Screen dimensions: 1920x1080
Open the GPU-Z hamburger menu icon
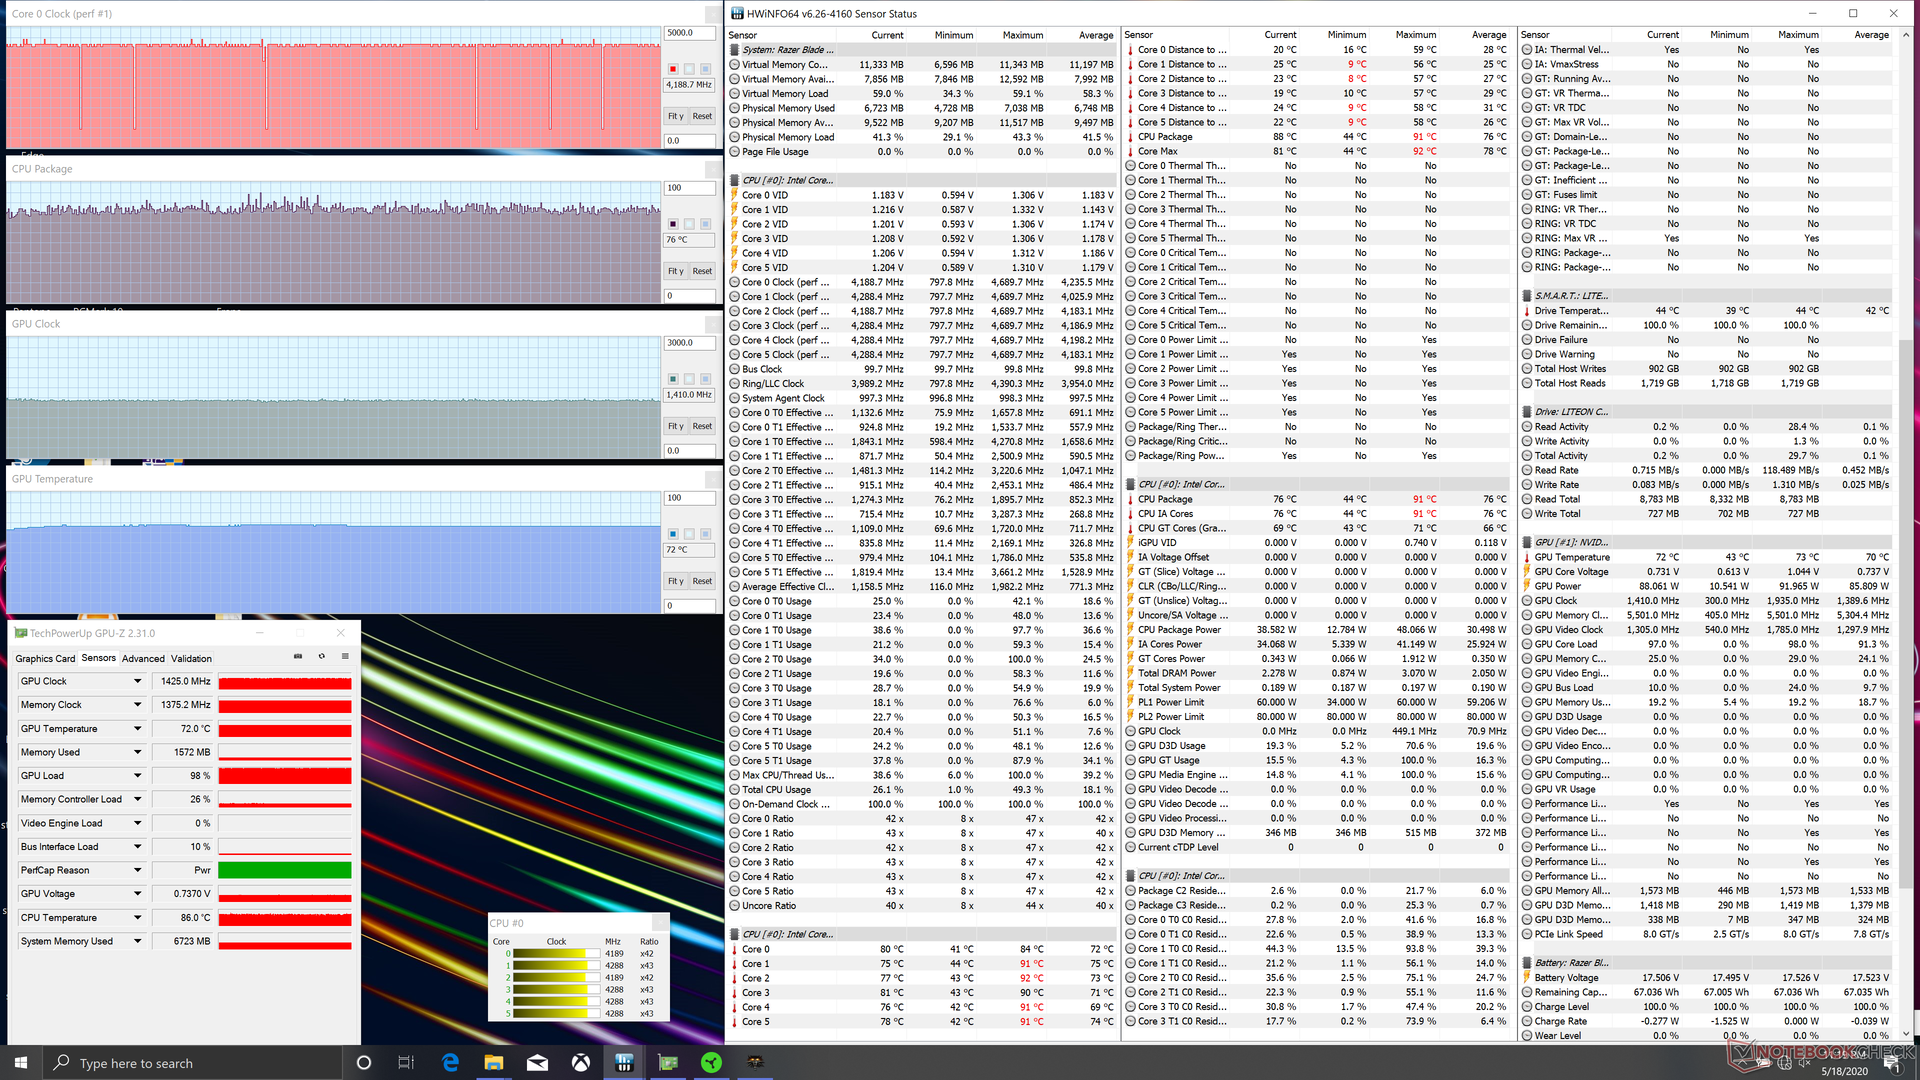click(x=345, y=657)
